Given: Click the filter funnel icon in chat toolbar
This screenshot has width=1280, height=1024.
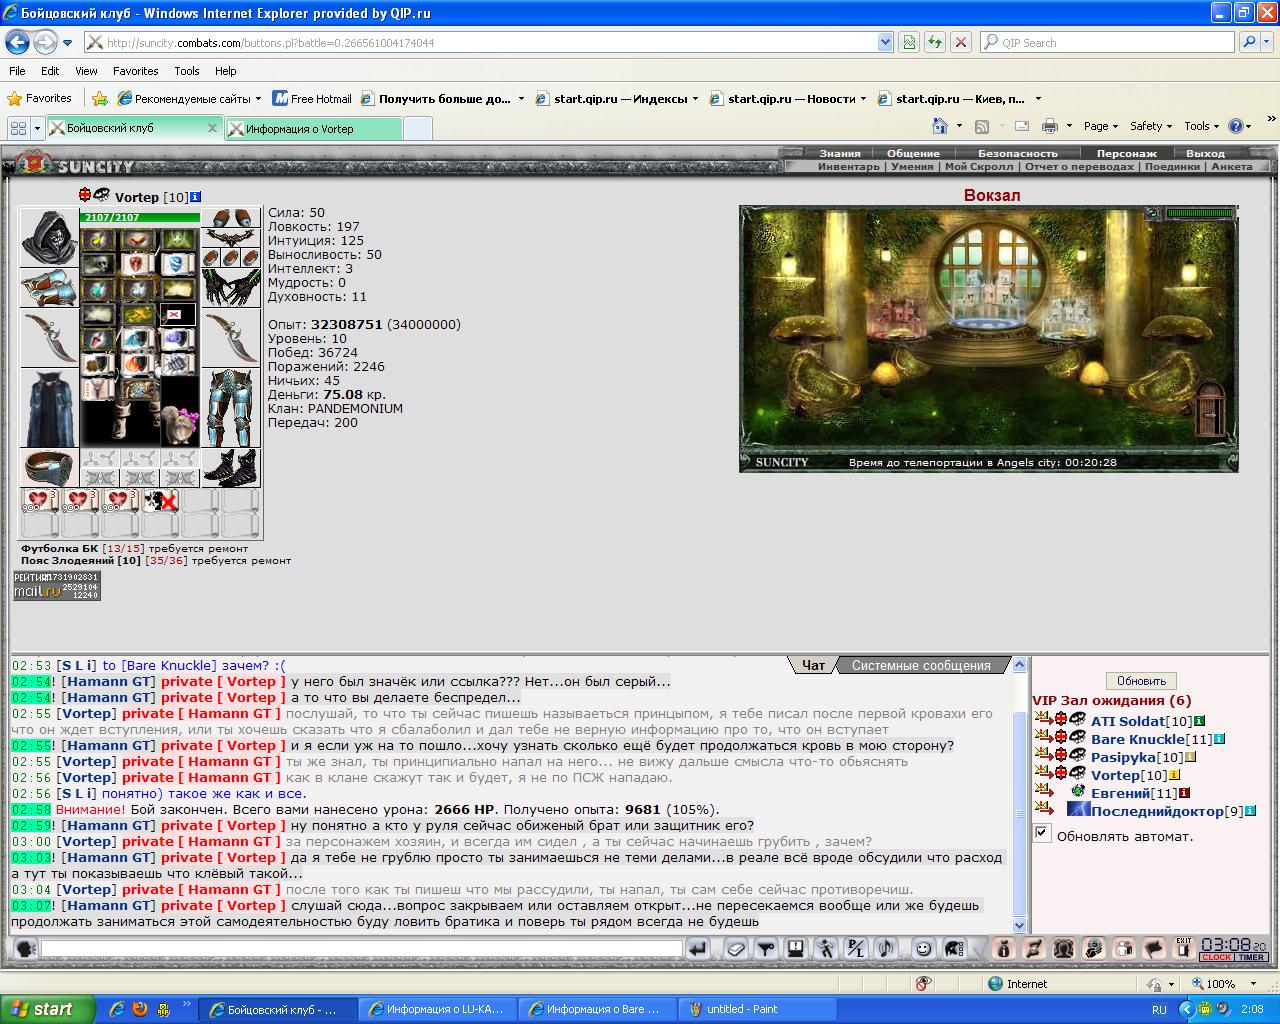Looking at the screenshot, I should click(766, 949).
